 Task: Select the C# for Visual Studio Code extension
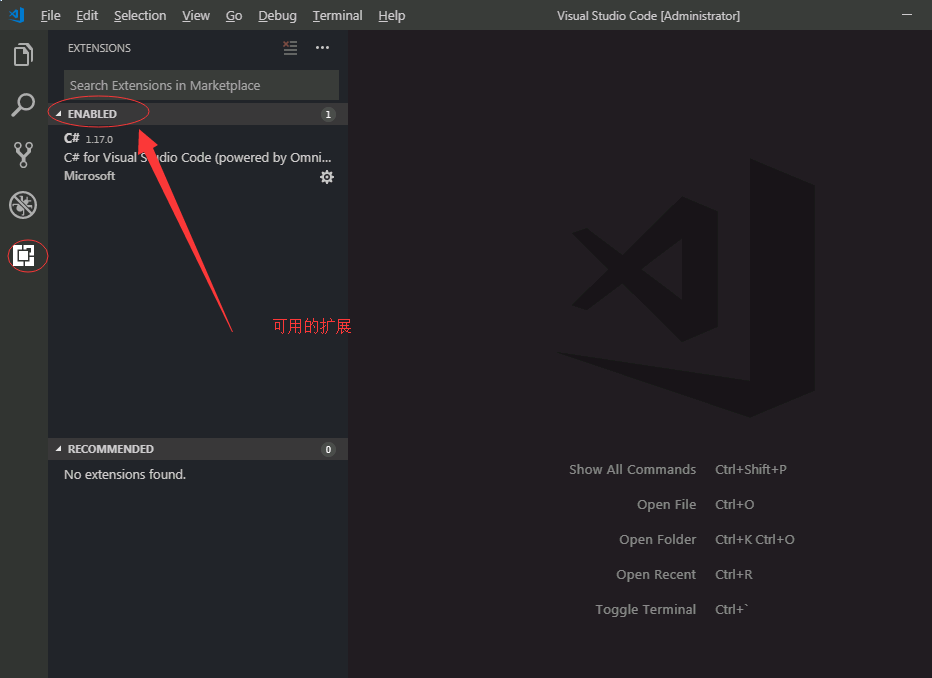point(198,158)
